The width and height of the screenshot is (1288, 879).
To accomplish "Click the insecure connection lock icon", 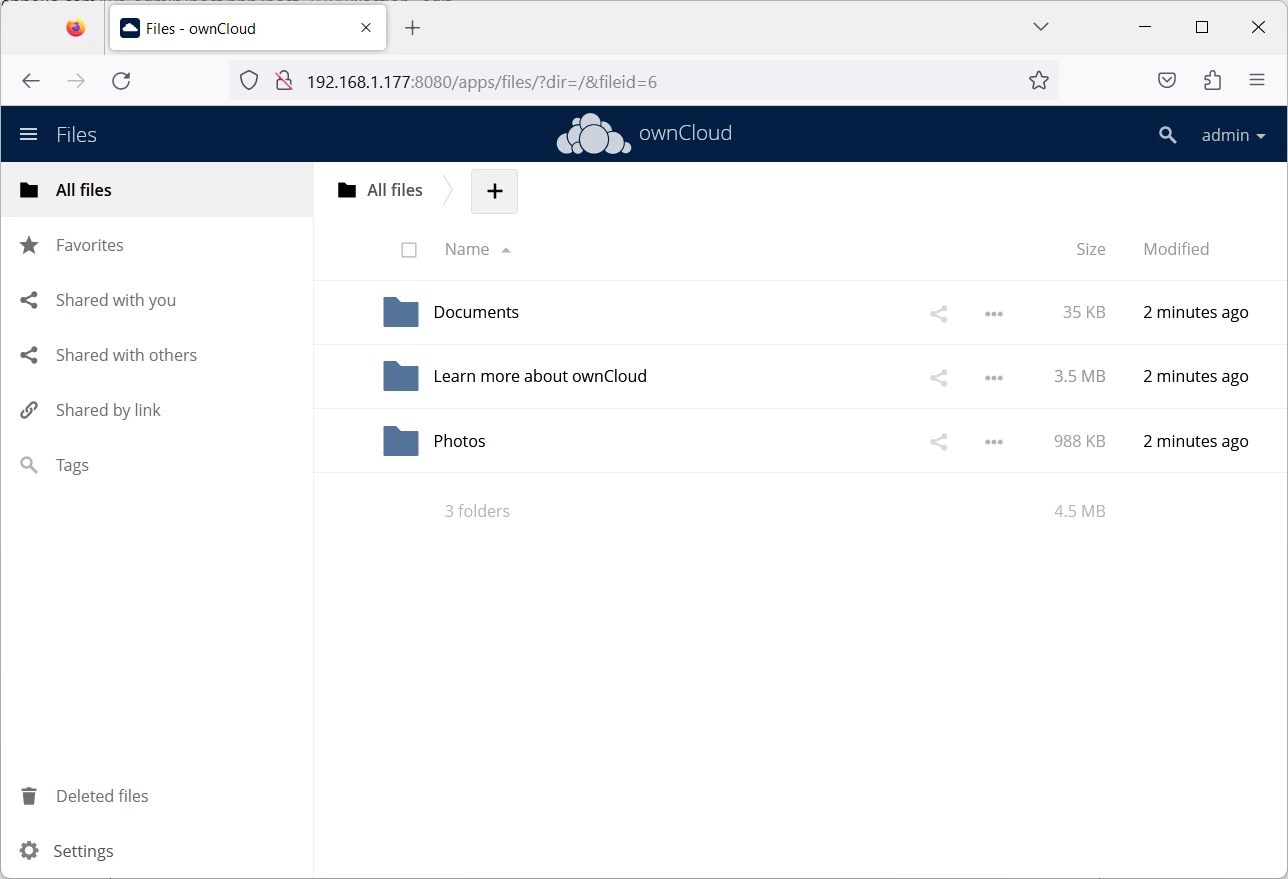I will pos(283,81).
